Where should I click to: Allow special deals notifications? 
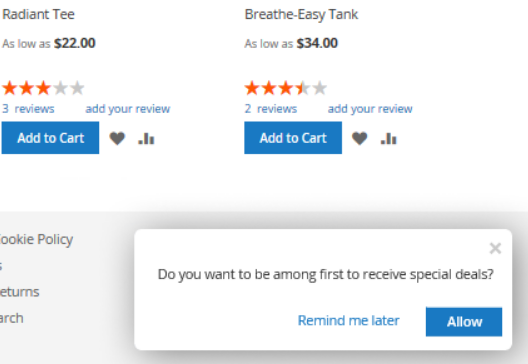tap(464, 322)
